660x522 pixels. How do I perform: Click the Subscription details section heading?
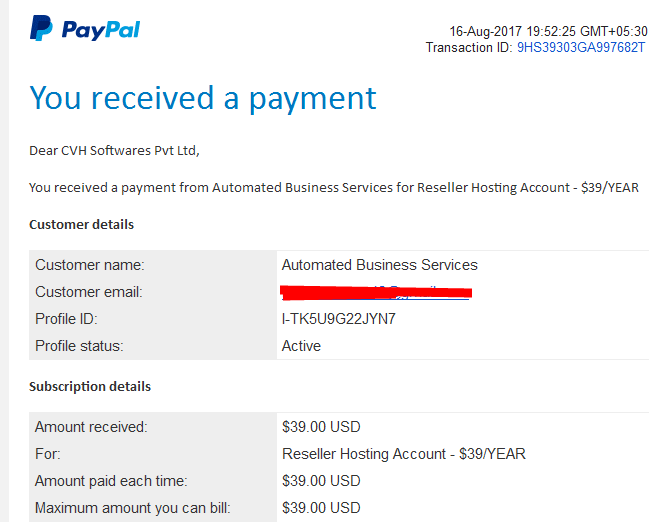pos(90,386)
